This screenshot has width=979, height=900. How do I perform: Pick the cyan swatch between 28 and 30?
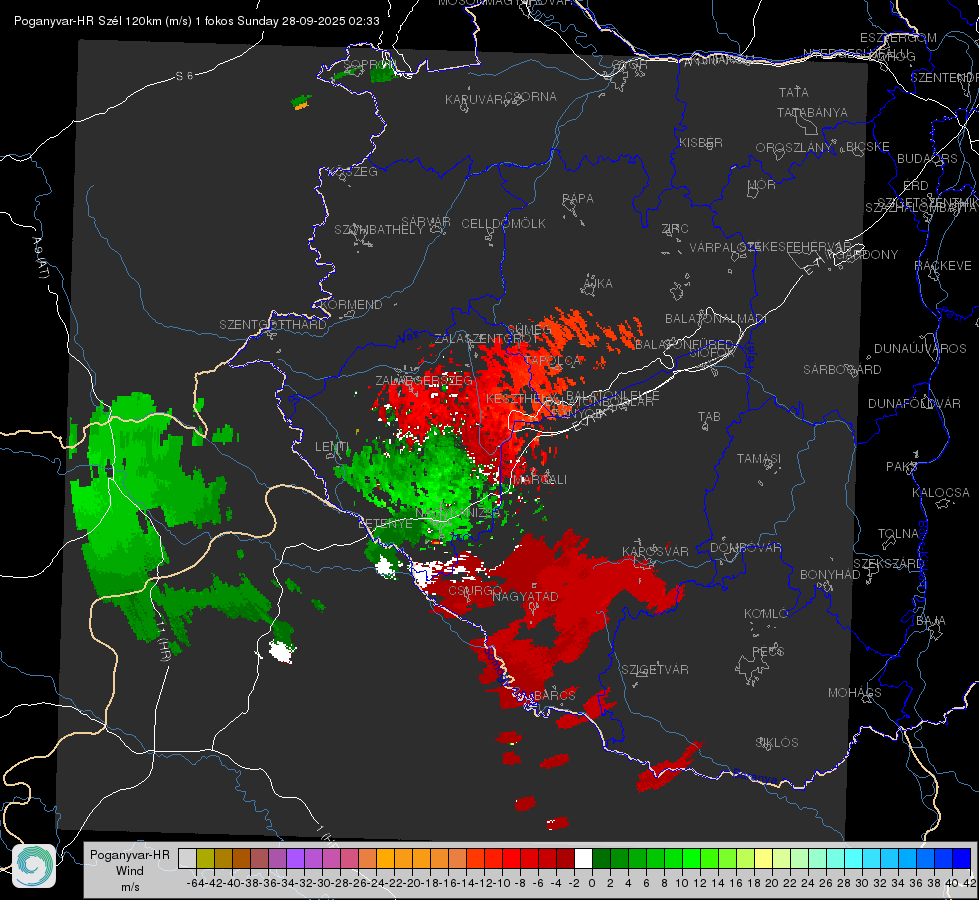tap(854, 858)
